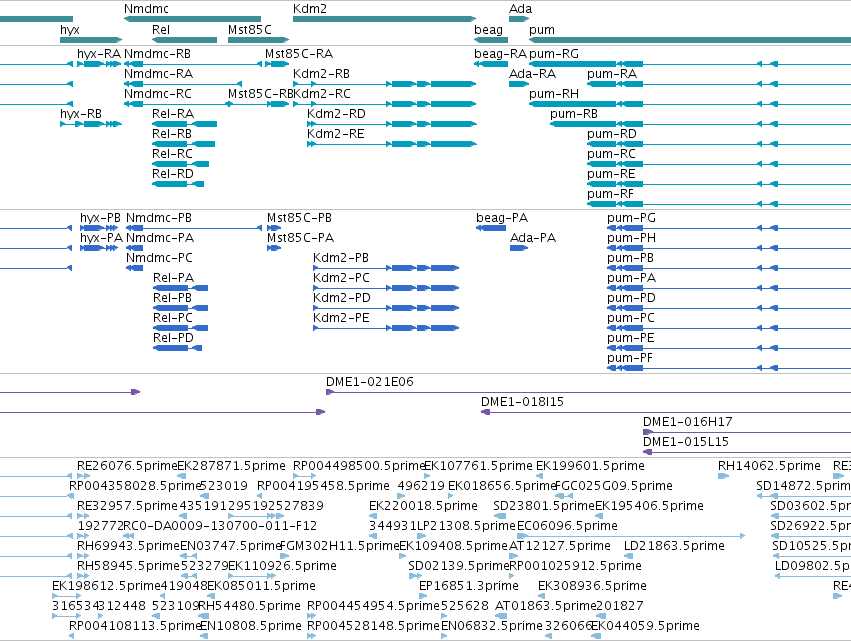The width and height of the screenshot is (851, 641).
Task: Select the Ada gene feature
Action: coord(519,19)
